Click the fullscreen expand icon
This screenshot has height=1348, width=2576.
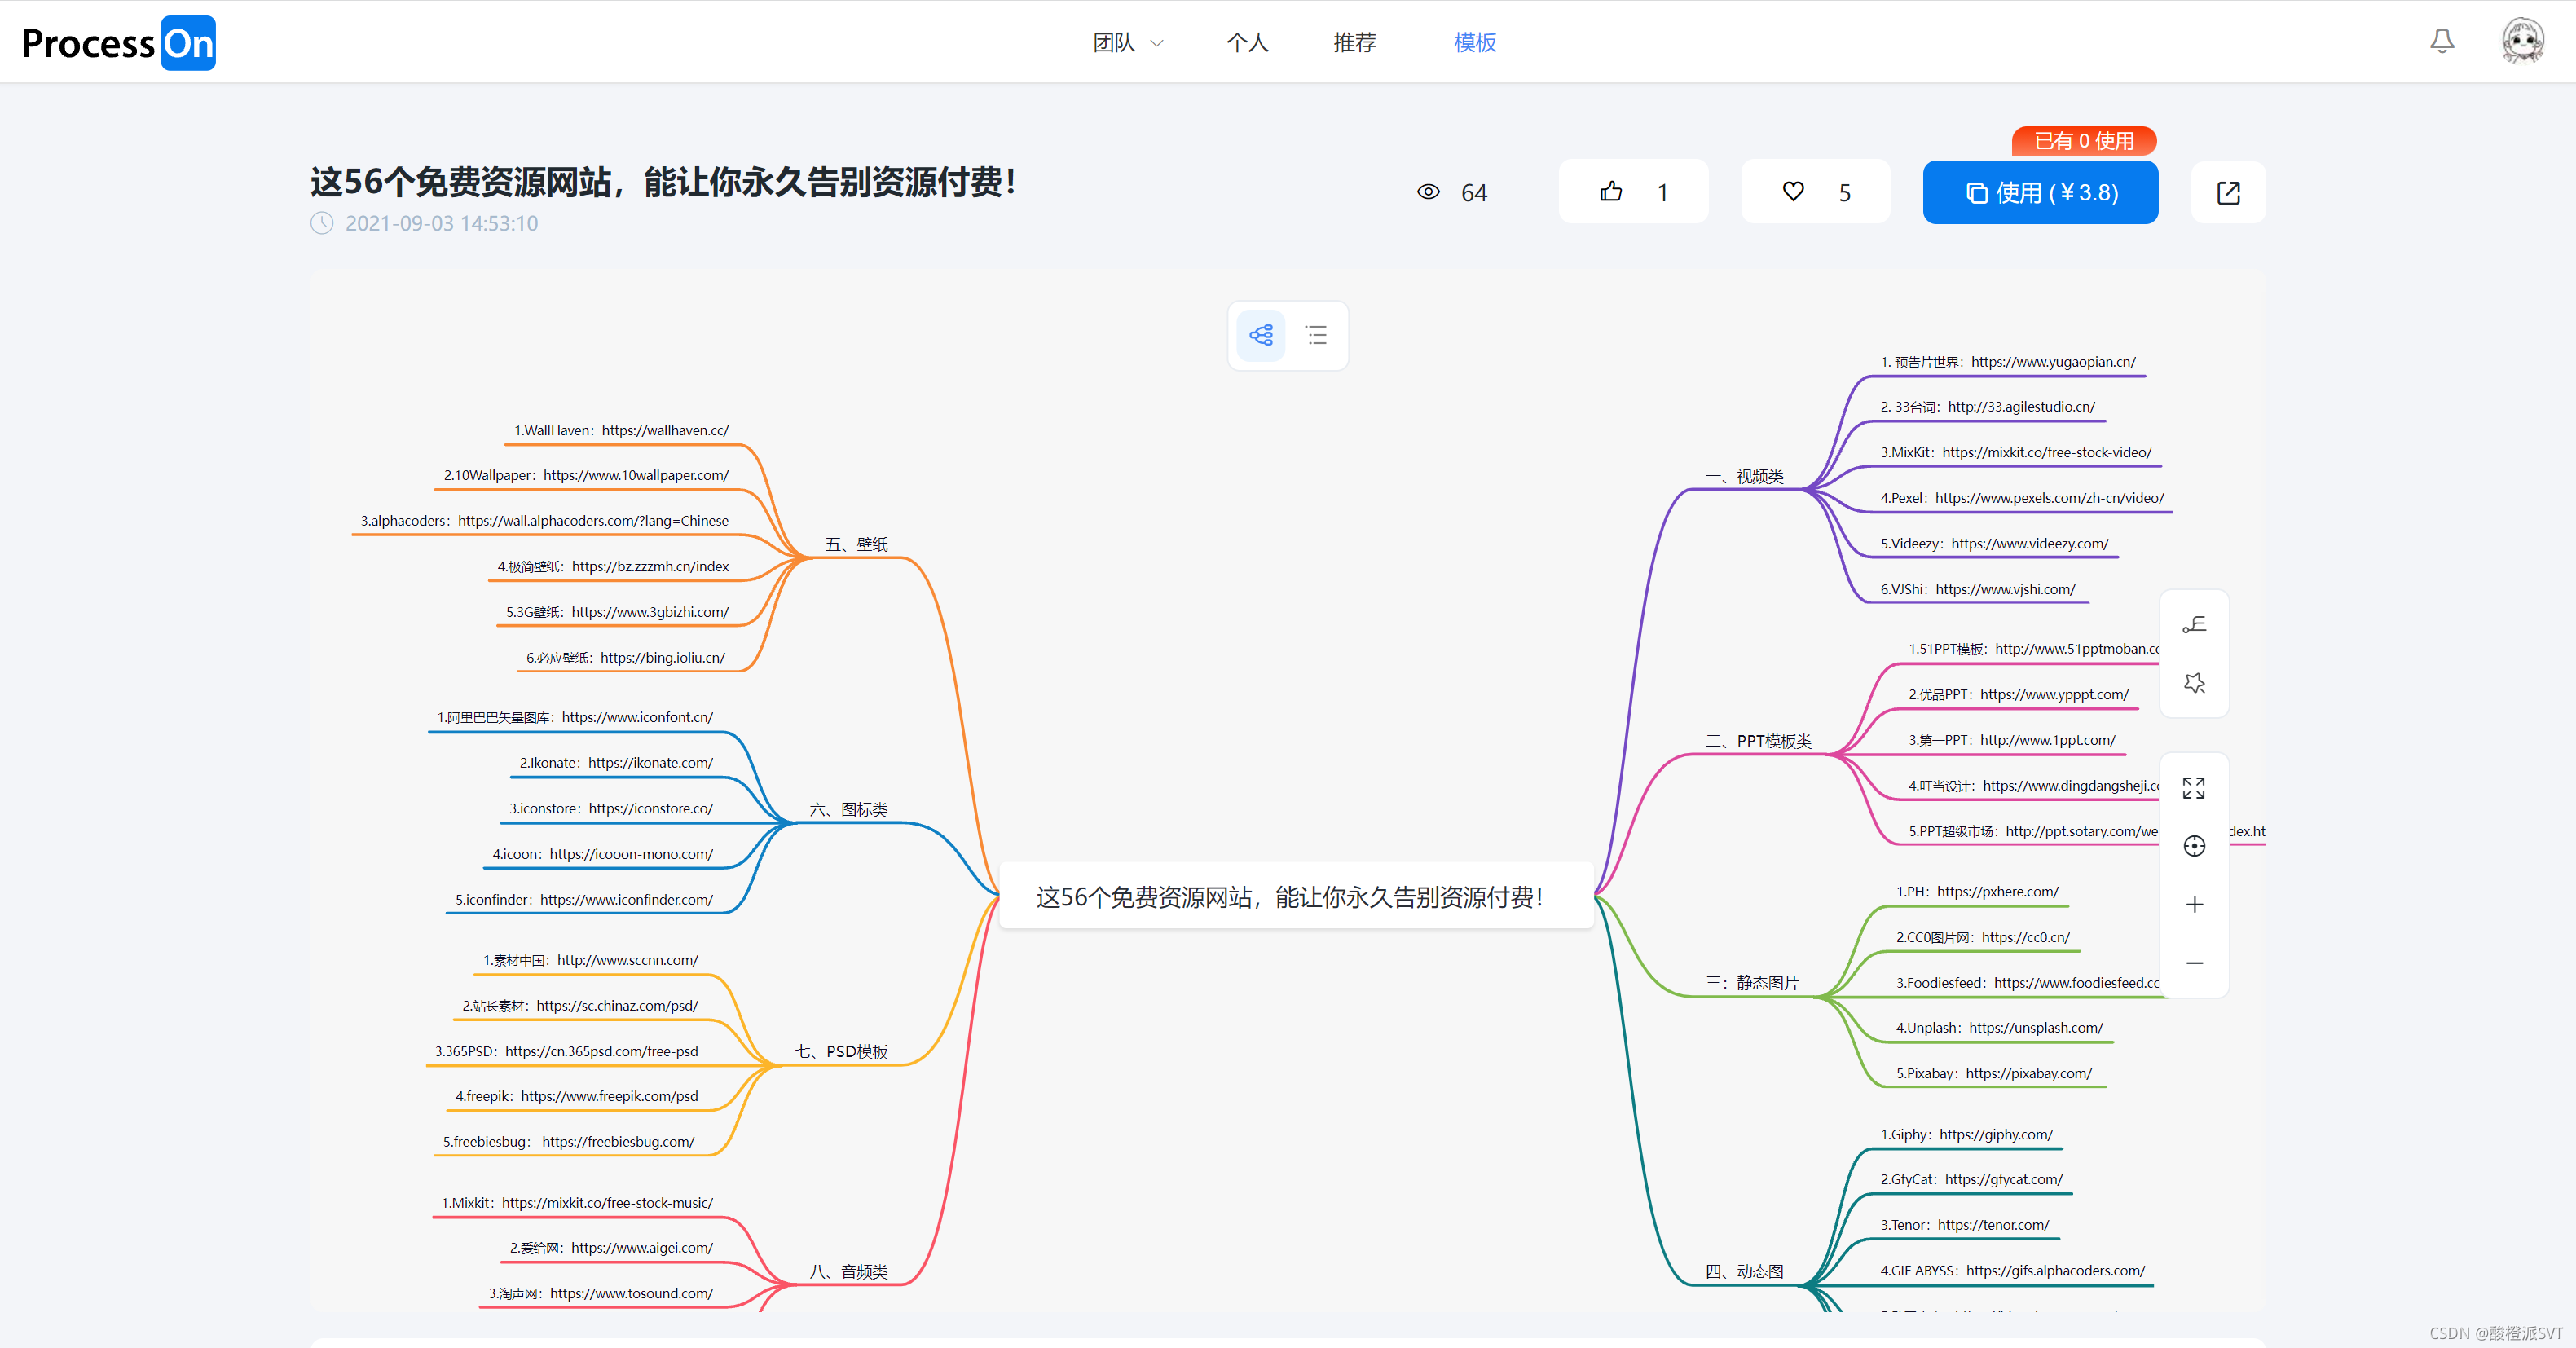[2193, 788]
